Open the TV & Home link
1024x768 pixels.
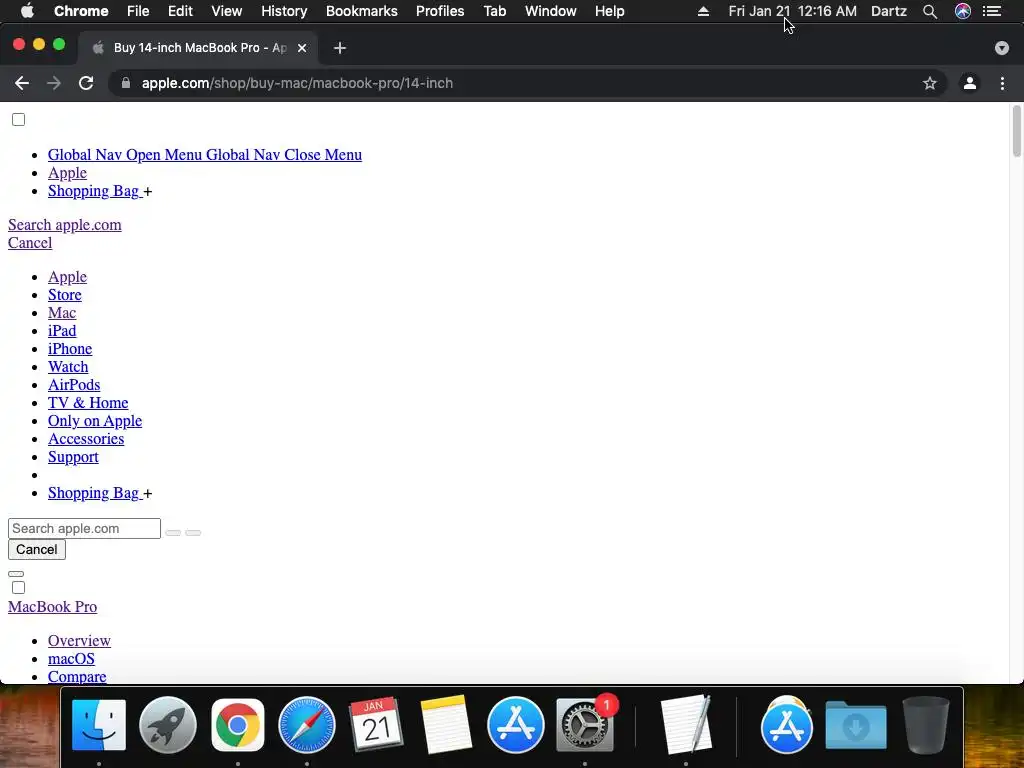88,403
